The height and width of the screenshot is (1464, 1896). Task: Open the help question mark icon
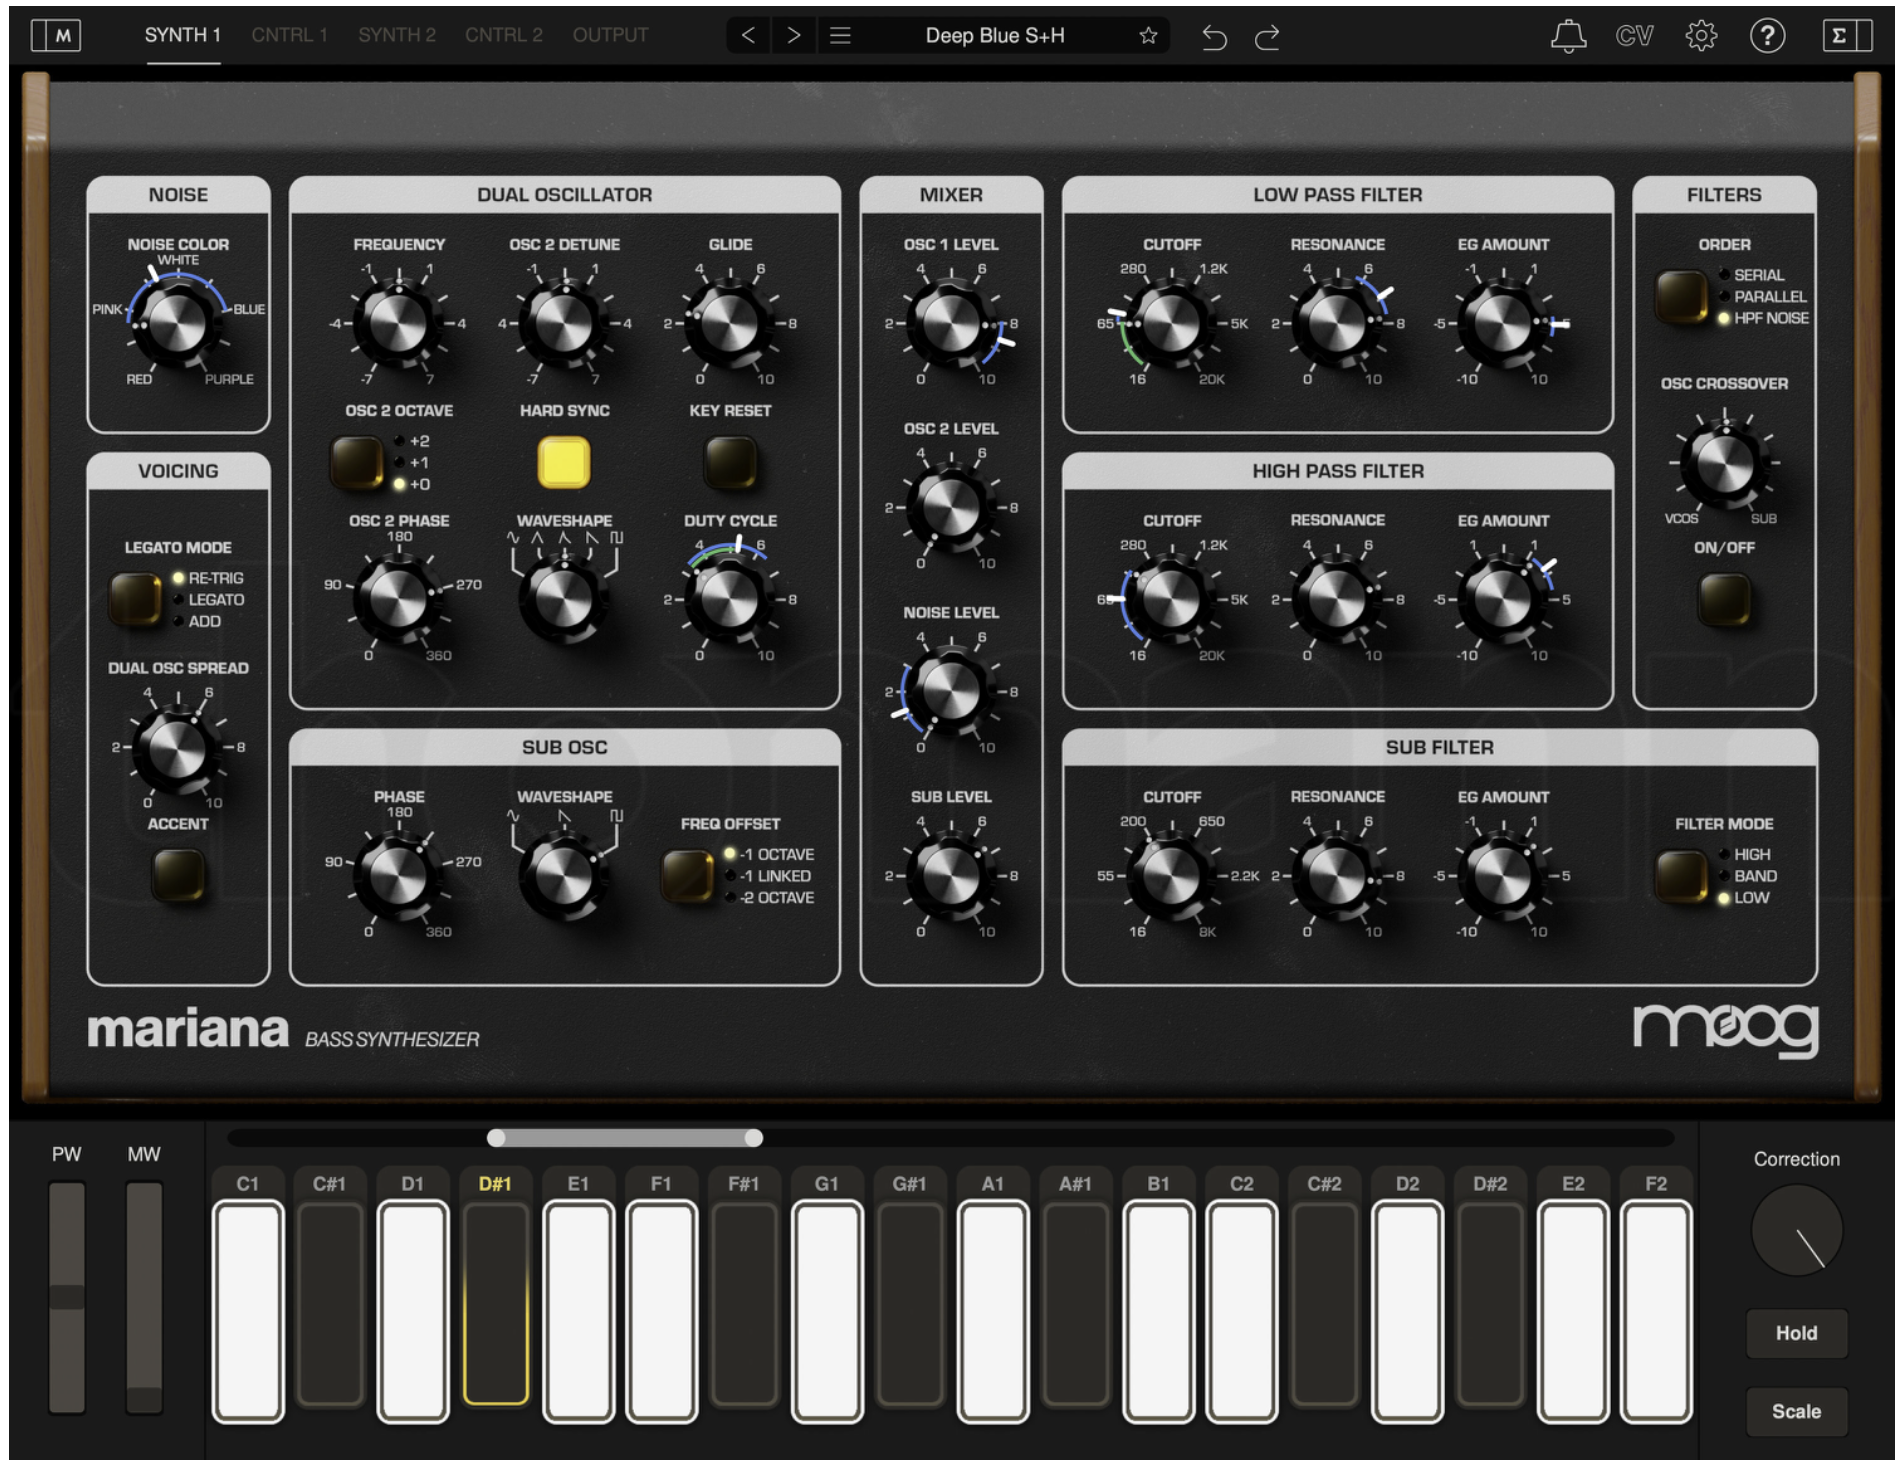[x=1767, y=36]
